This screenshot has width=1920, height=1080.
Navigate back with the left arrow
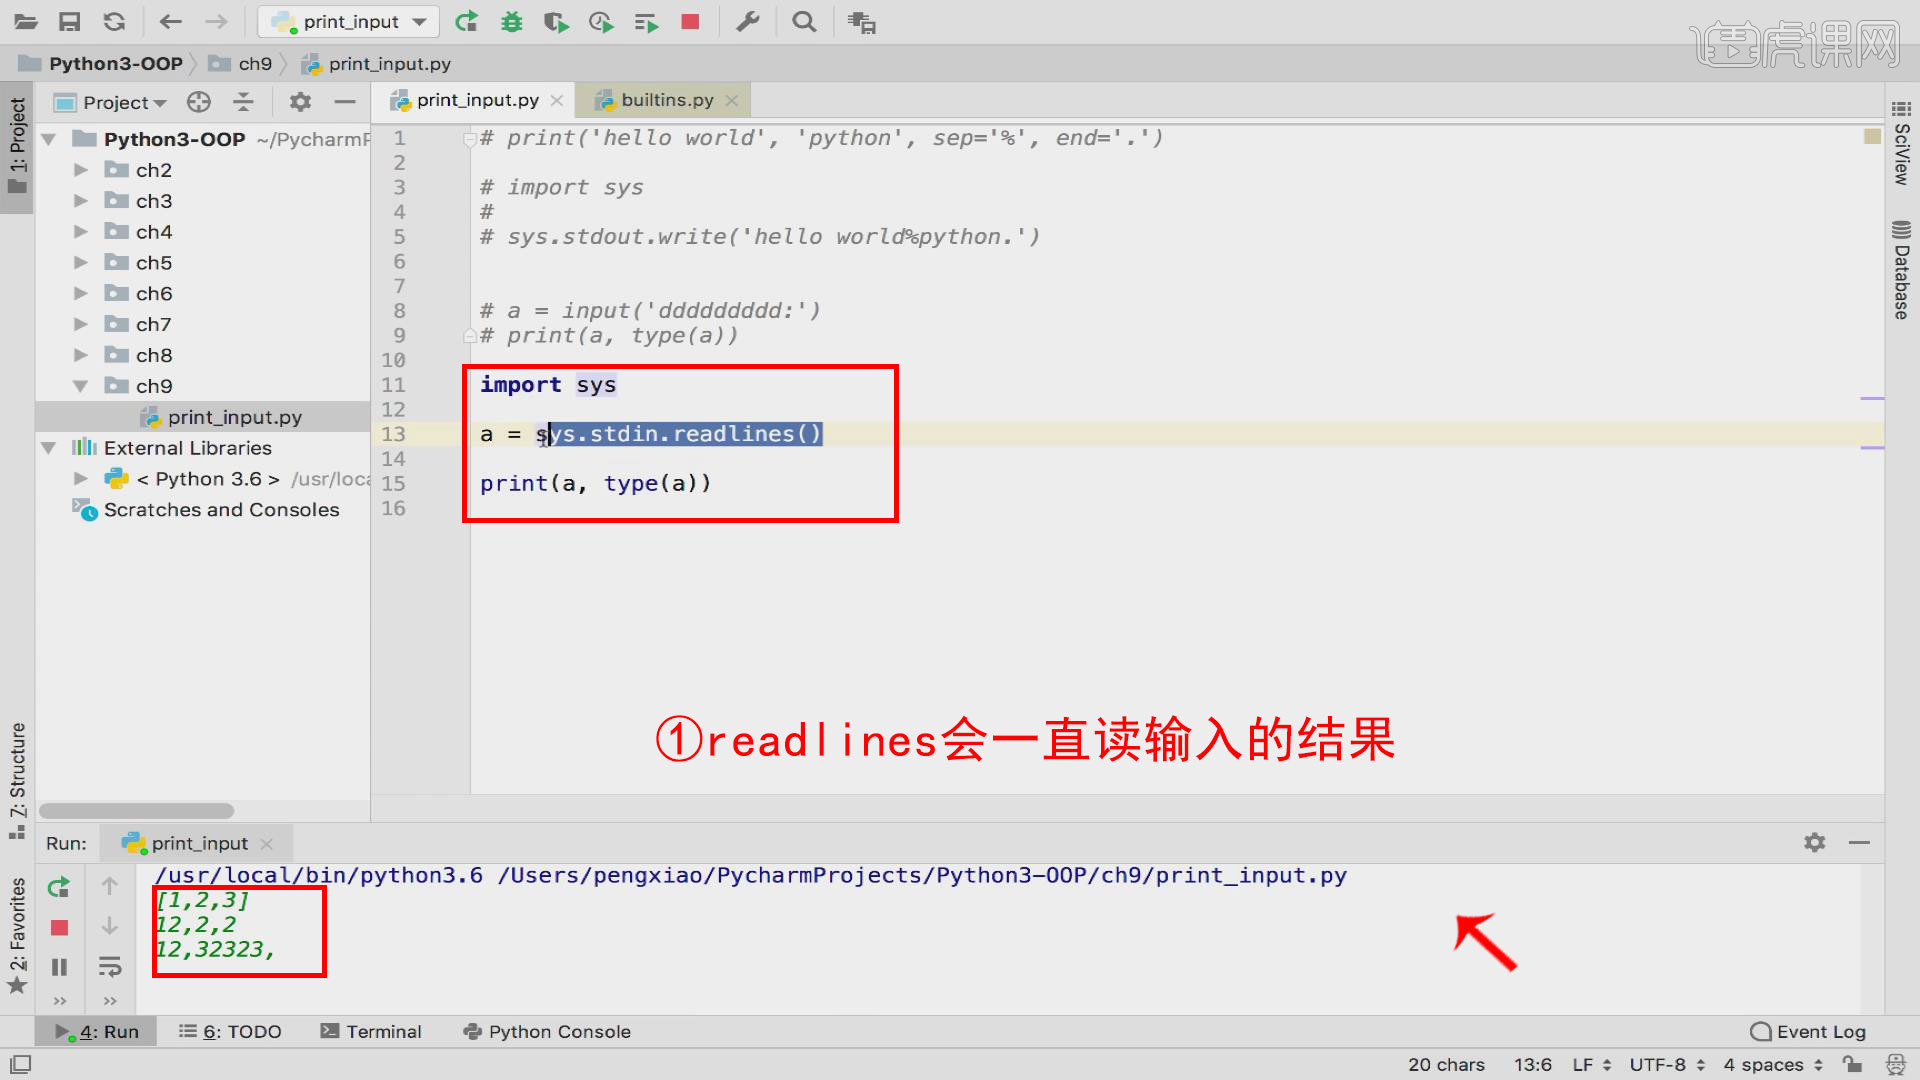click(171, 21)
